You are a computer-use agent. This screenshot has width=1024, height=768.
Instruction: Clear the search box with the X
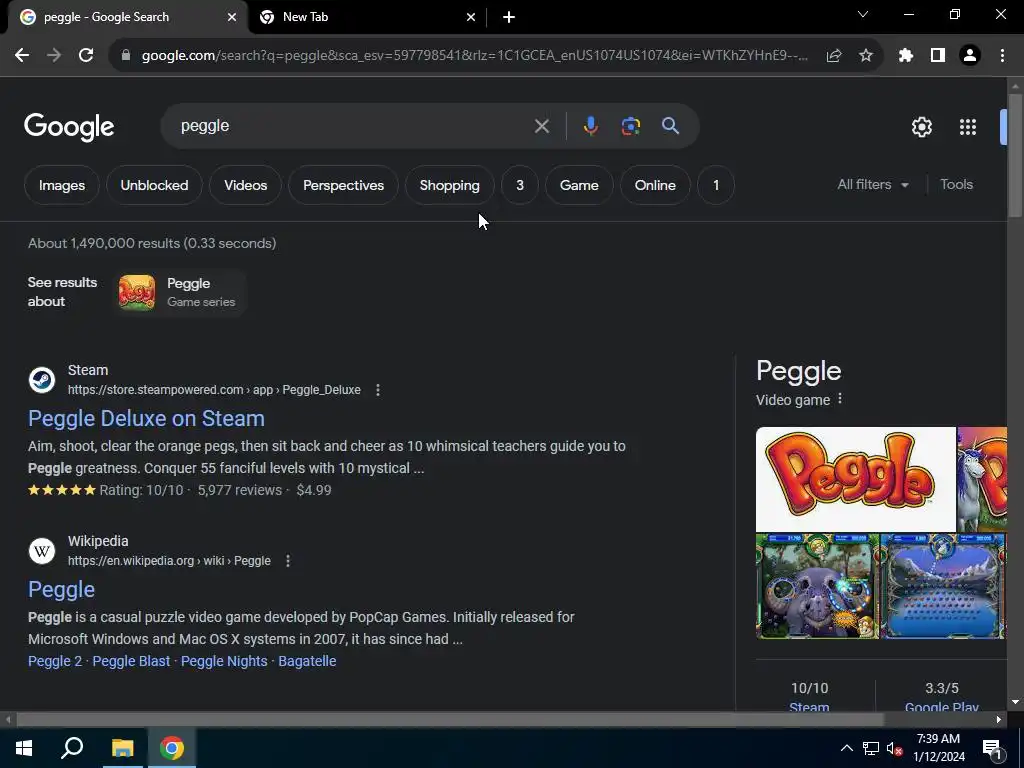point(541,126)
